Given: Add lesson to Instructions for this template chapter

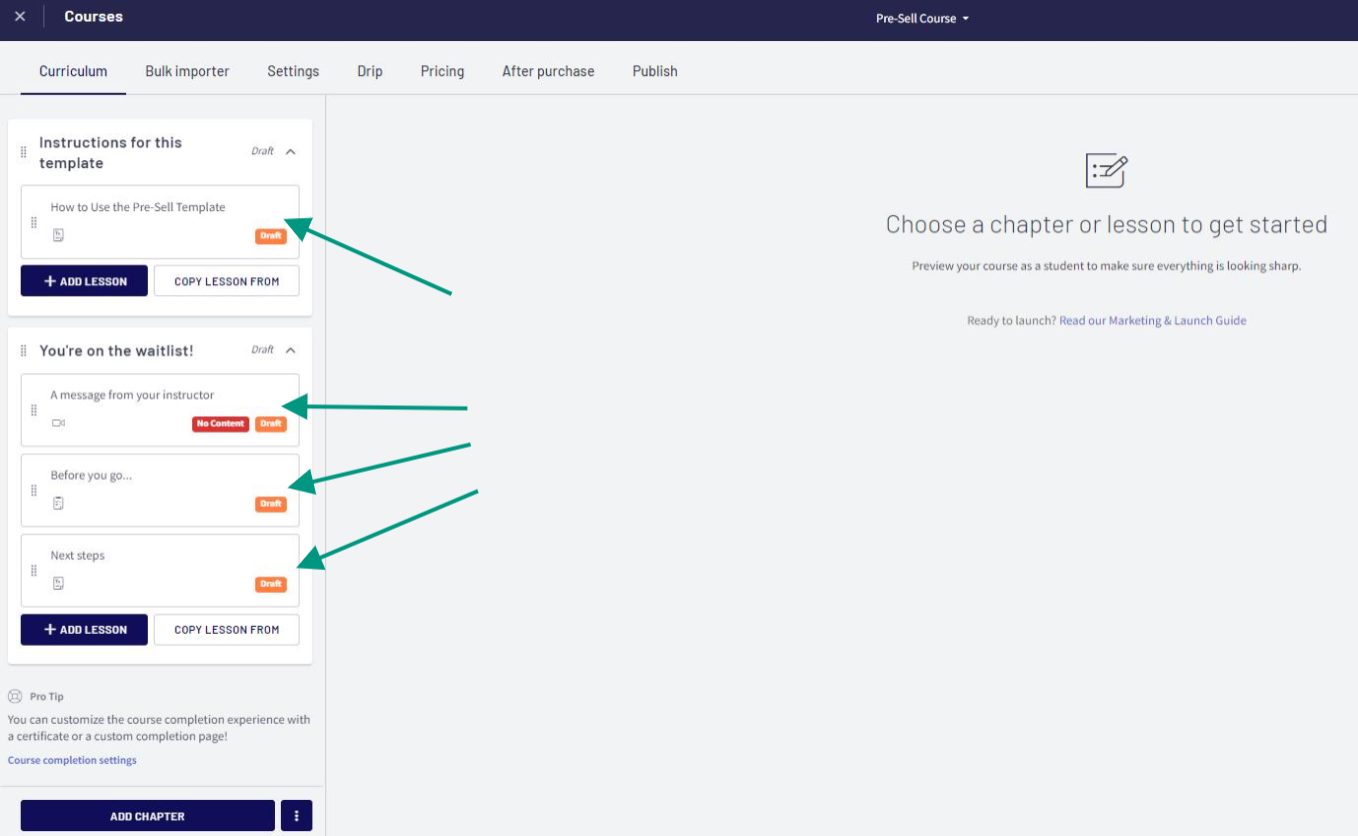Looking at the screenshot, I should click(x=84, y=281).
